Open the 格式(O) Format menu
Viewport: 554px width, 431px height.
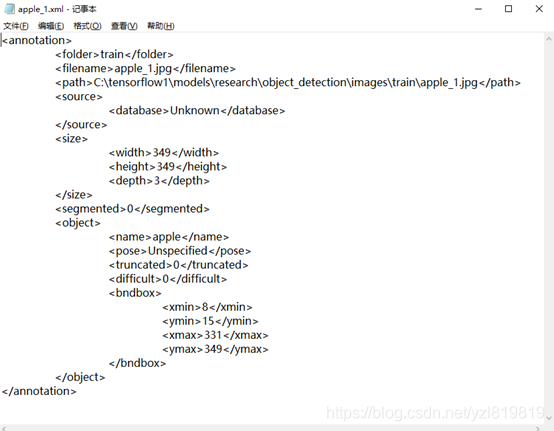tap(87, 26)
